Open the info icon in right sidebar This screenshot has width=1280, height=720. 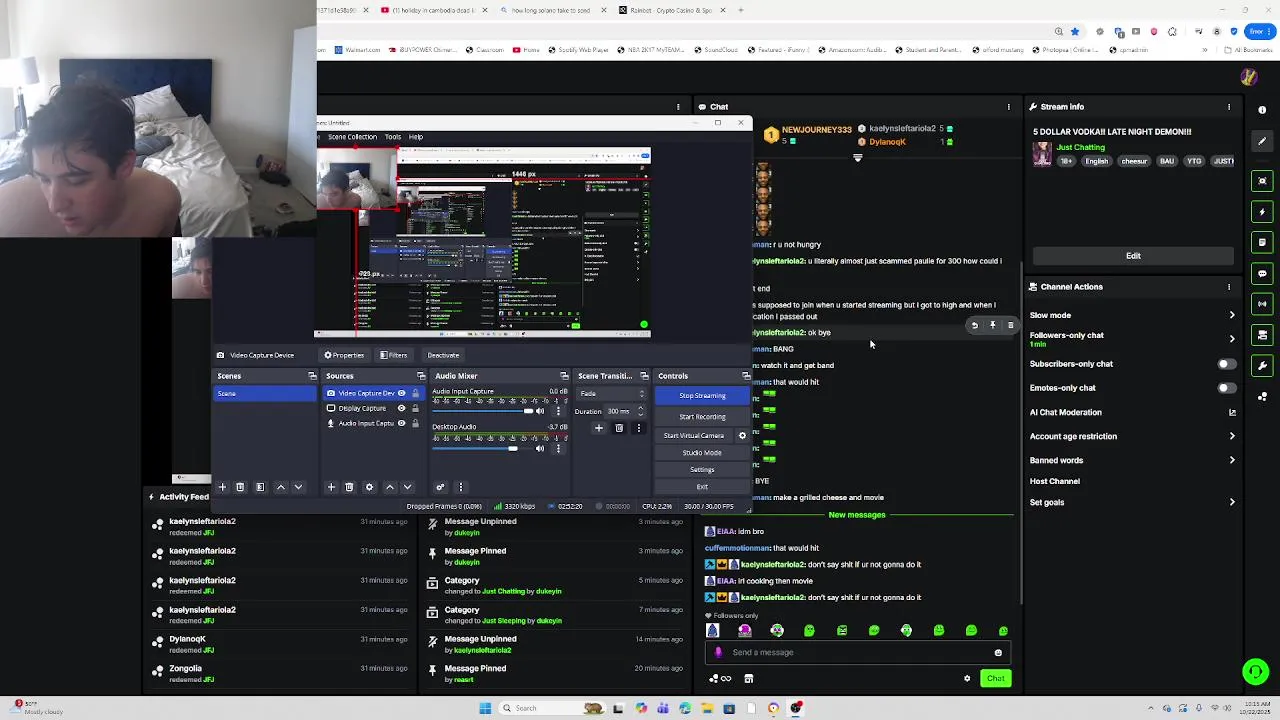coord(1262,110)
